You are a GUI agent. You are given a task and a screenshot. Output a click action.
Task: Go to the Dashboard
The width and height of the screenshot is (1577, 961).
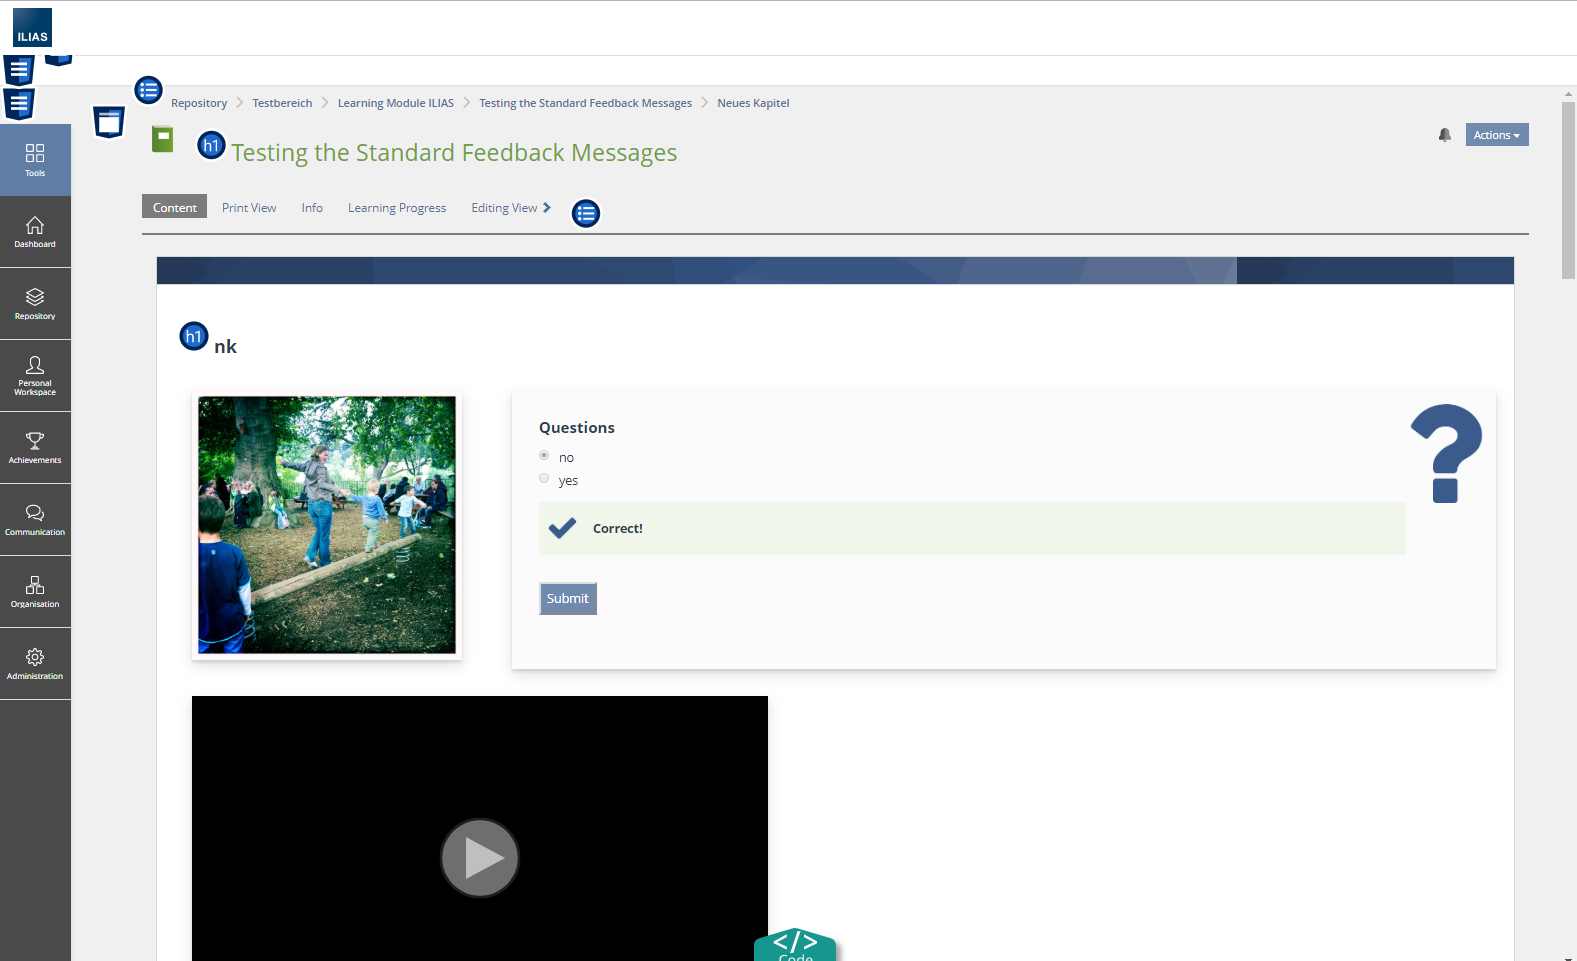[35, 232]
